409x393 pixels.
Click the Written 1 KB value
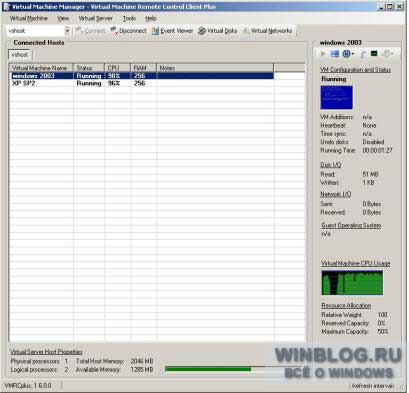(x=368, y=183)
